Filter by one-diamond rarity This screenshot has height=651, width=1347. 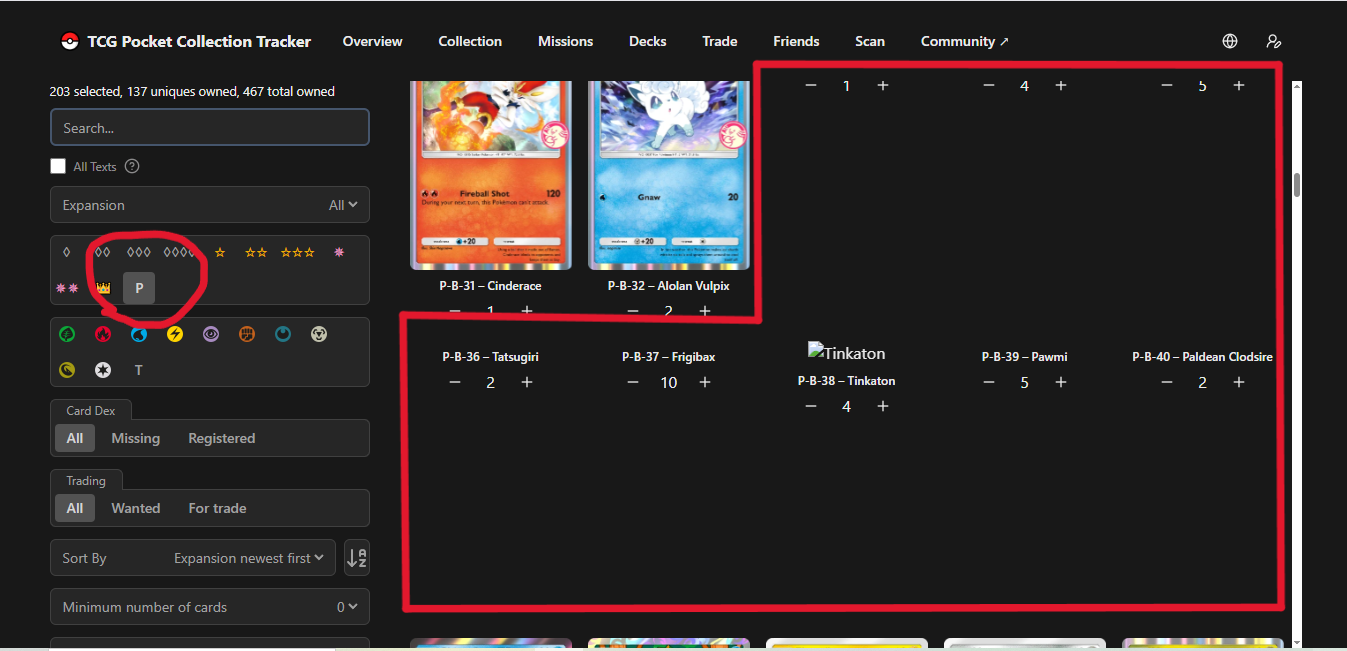click(x=66, y=252)
